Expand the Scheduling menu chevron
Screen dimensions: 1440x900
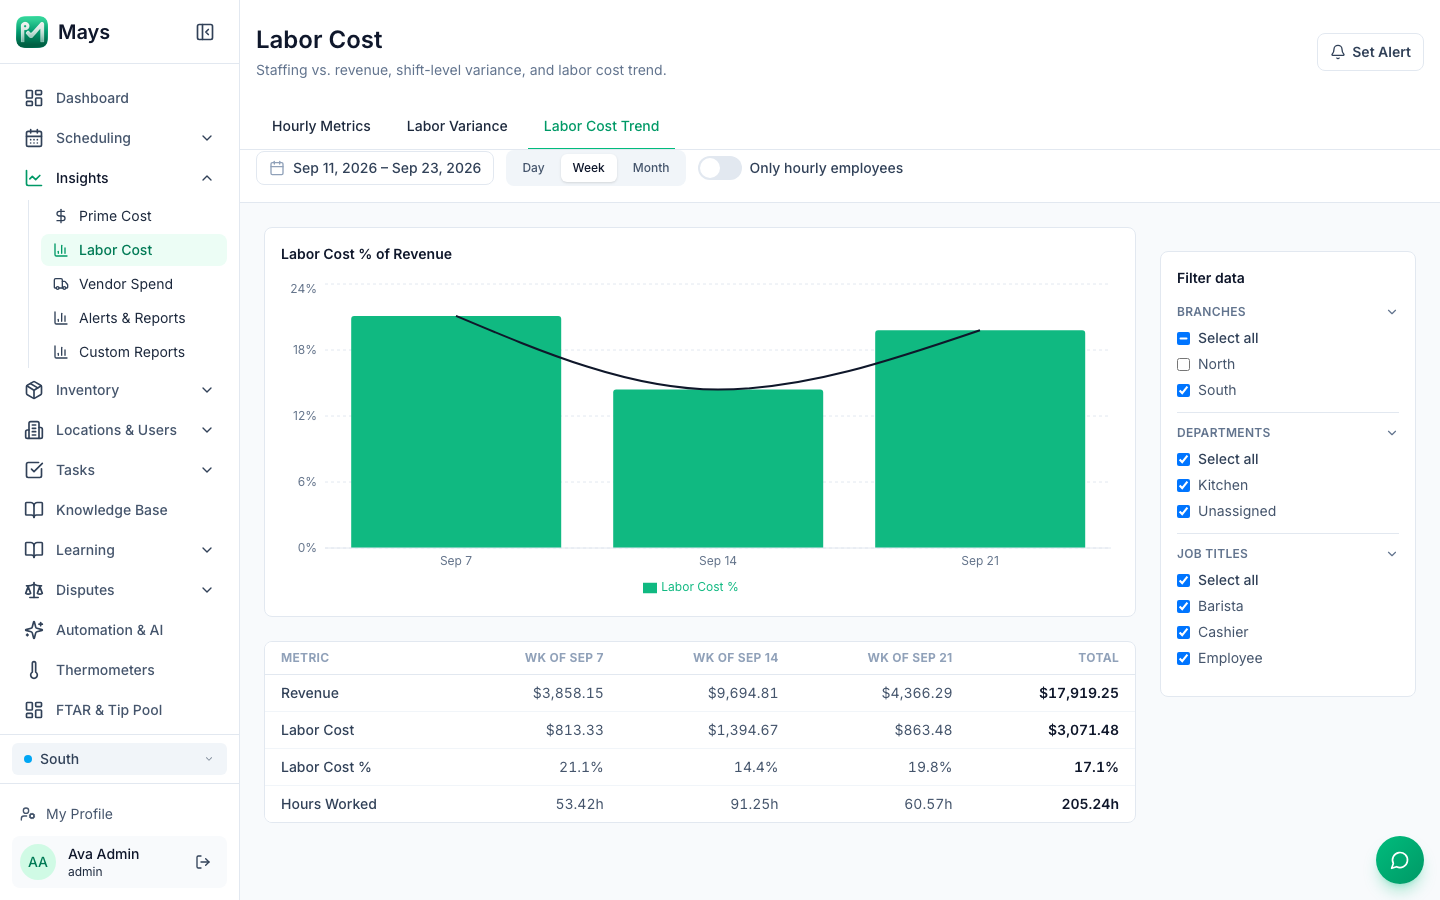(x=207, y=138)
